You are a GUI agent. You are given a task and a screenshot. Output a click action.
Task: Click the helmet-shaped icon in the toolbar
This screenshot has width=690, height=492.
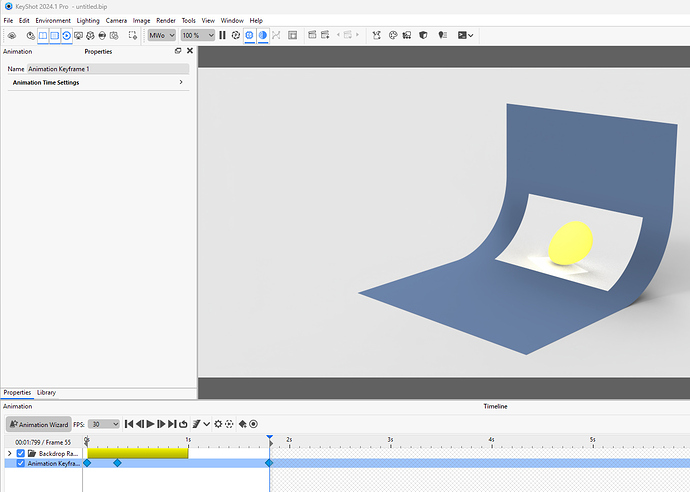click(102, 35)
